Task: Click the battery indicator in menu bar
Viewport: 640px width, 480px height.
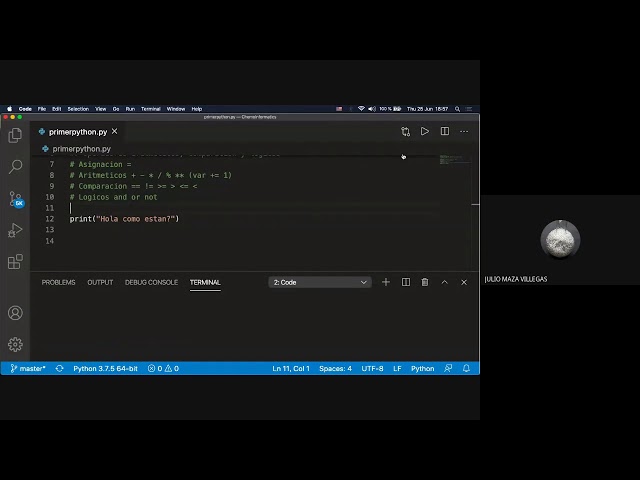Action: 391,109
